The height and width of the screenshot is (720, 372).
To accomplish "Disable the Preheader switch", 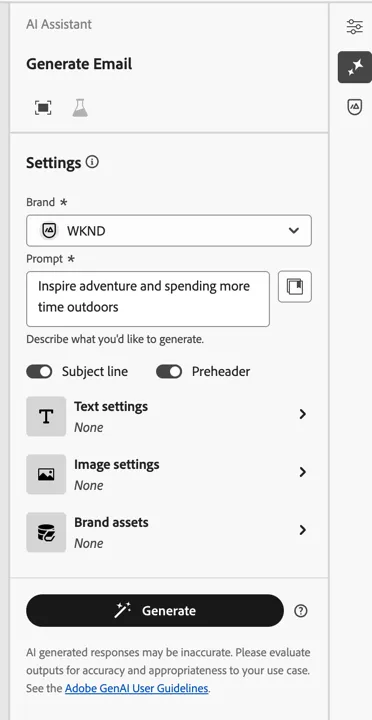I will click(169, 371).
